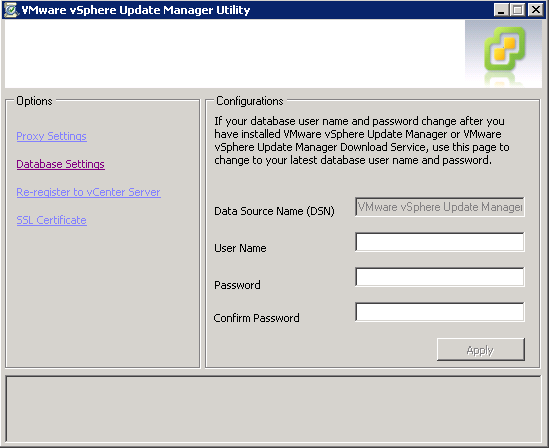The image size is (549, 448).
Task: Open the Proxy Settings link
Action: coord(51,136)
